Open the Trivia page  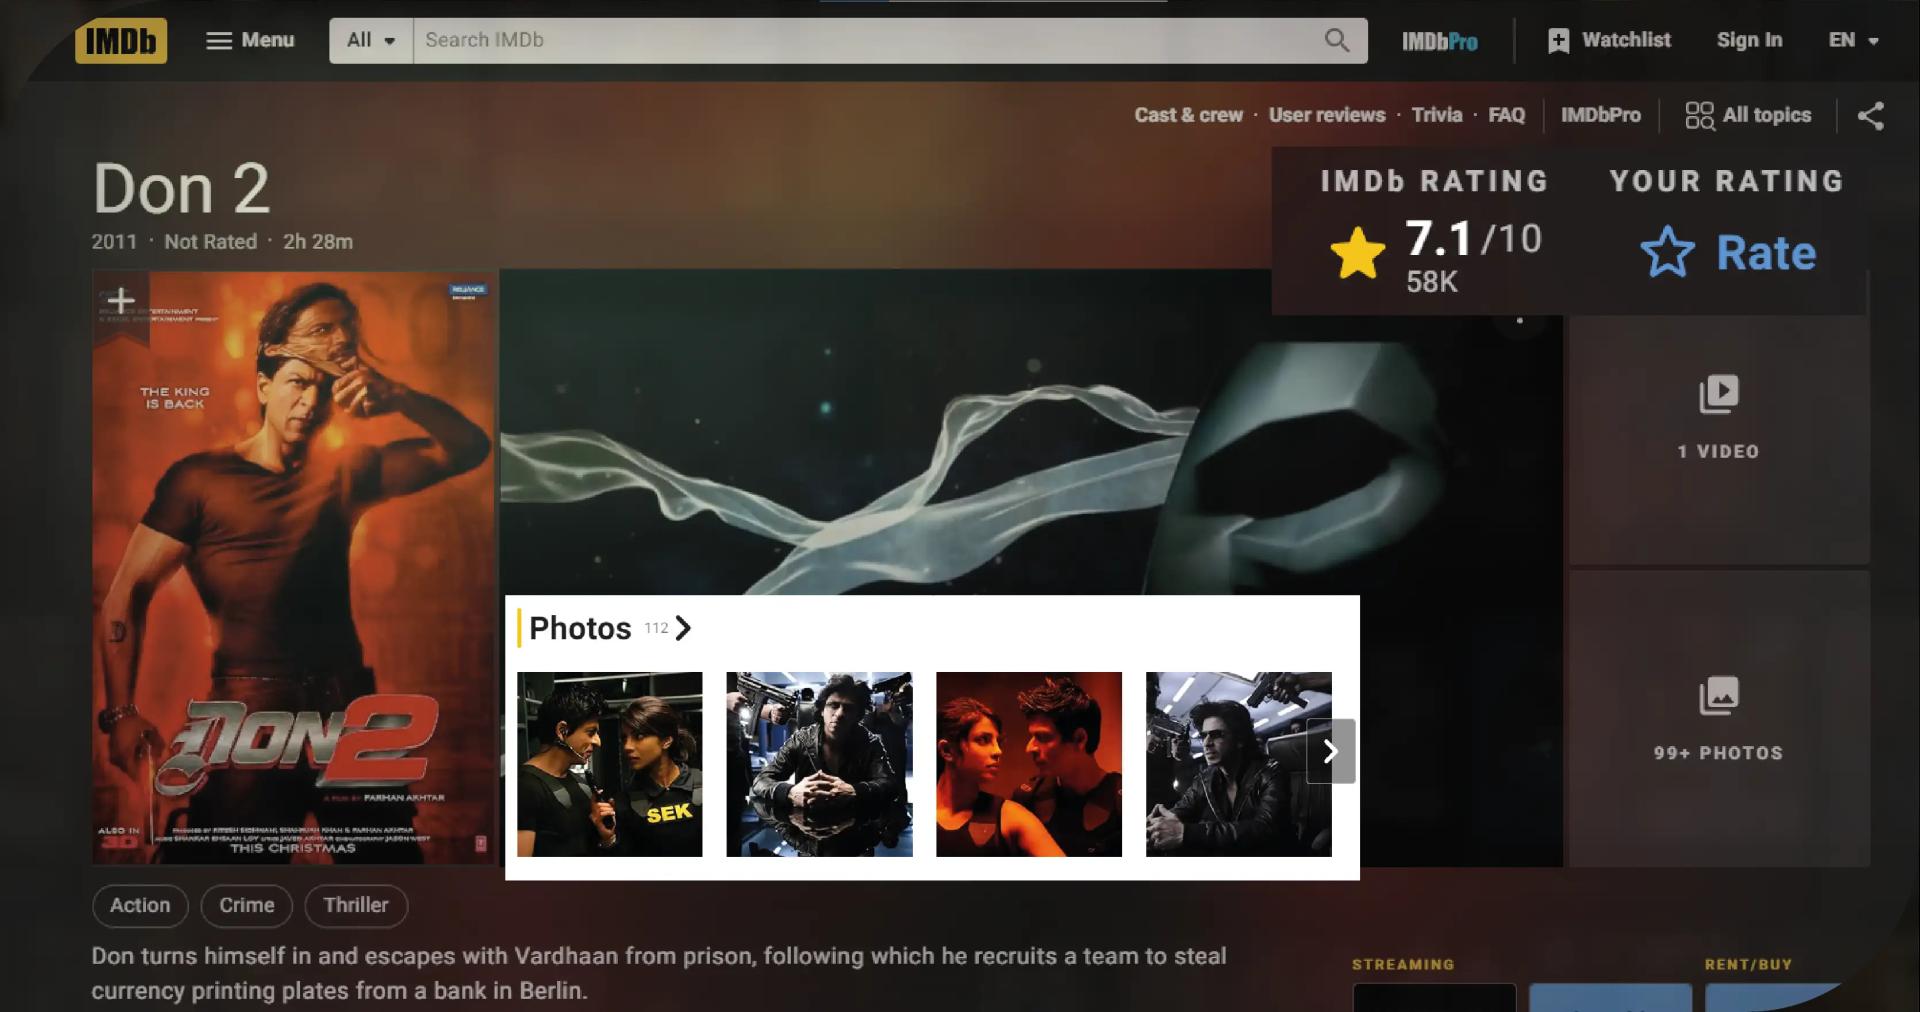click(1436, 115)
